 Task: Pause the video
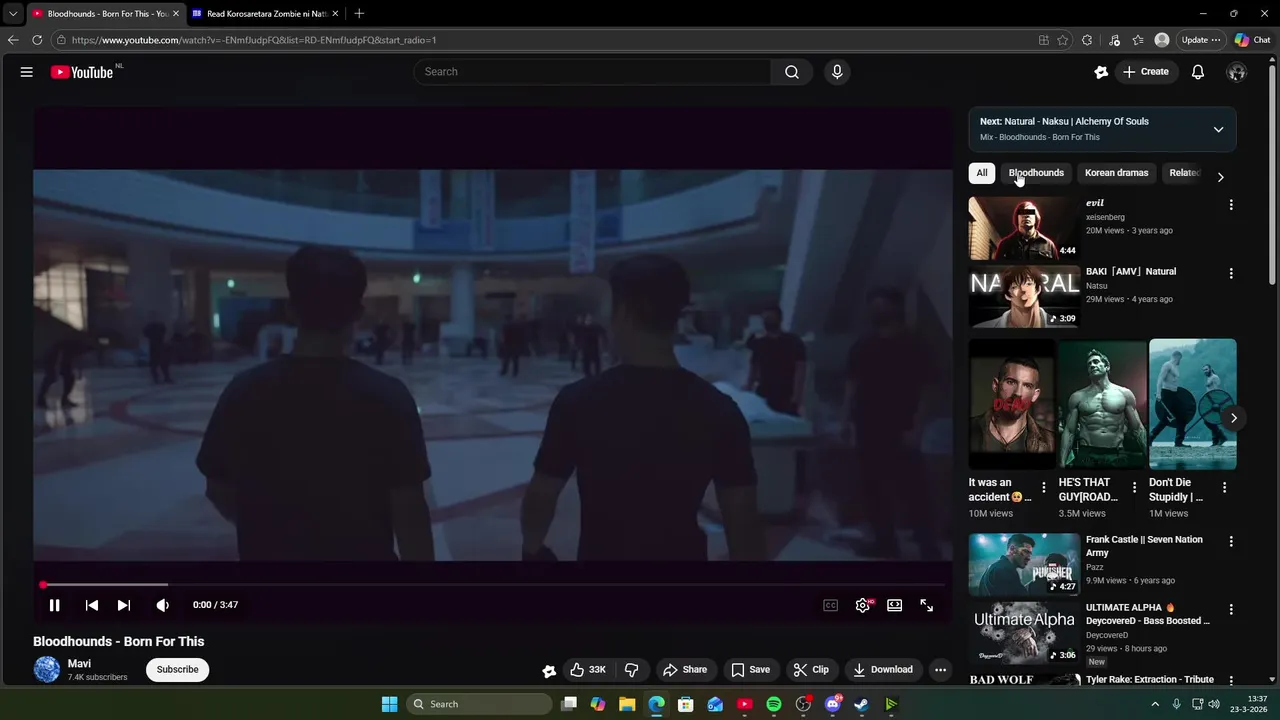(55, 605)
